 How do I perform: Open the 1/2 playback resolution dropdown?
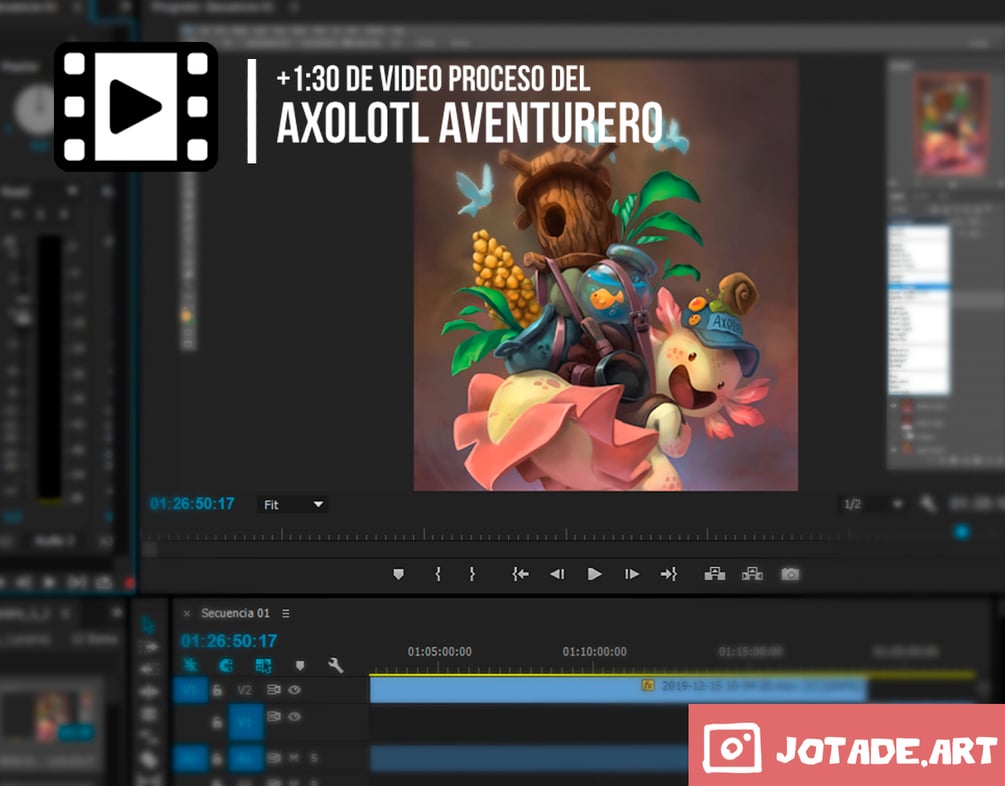871,505
